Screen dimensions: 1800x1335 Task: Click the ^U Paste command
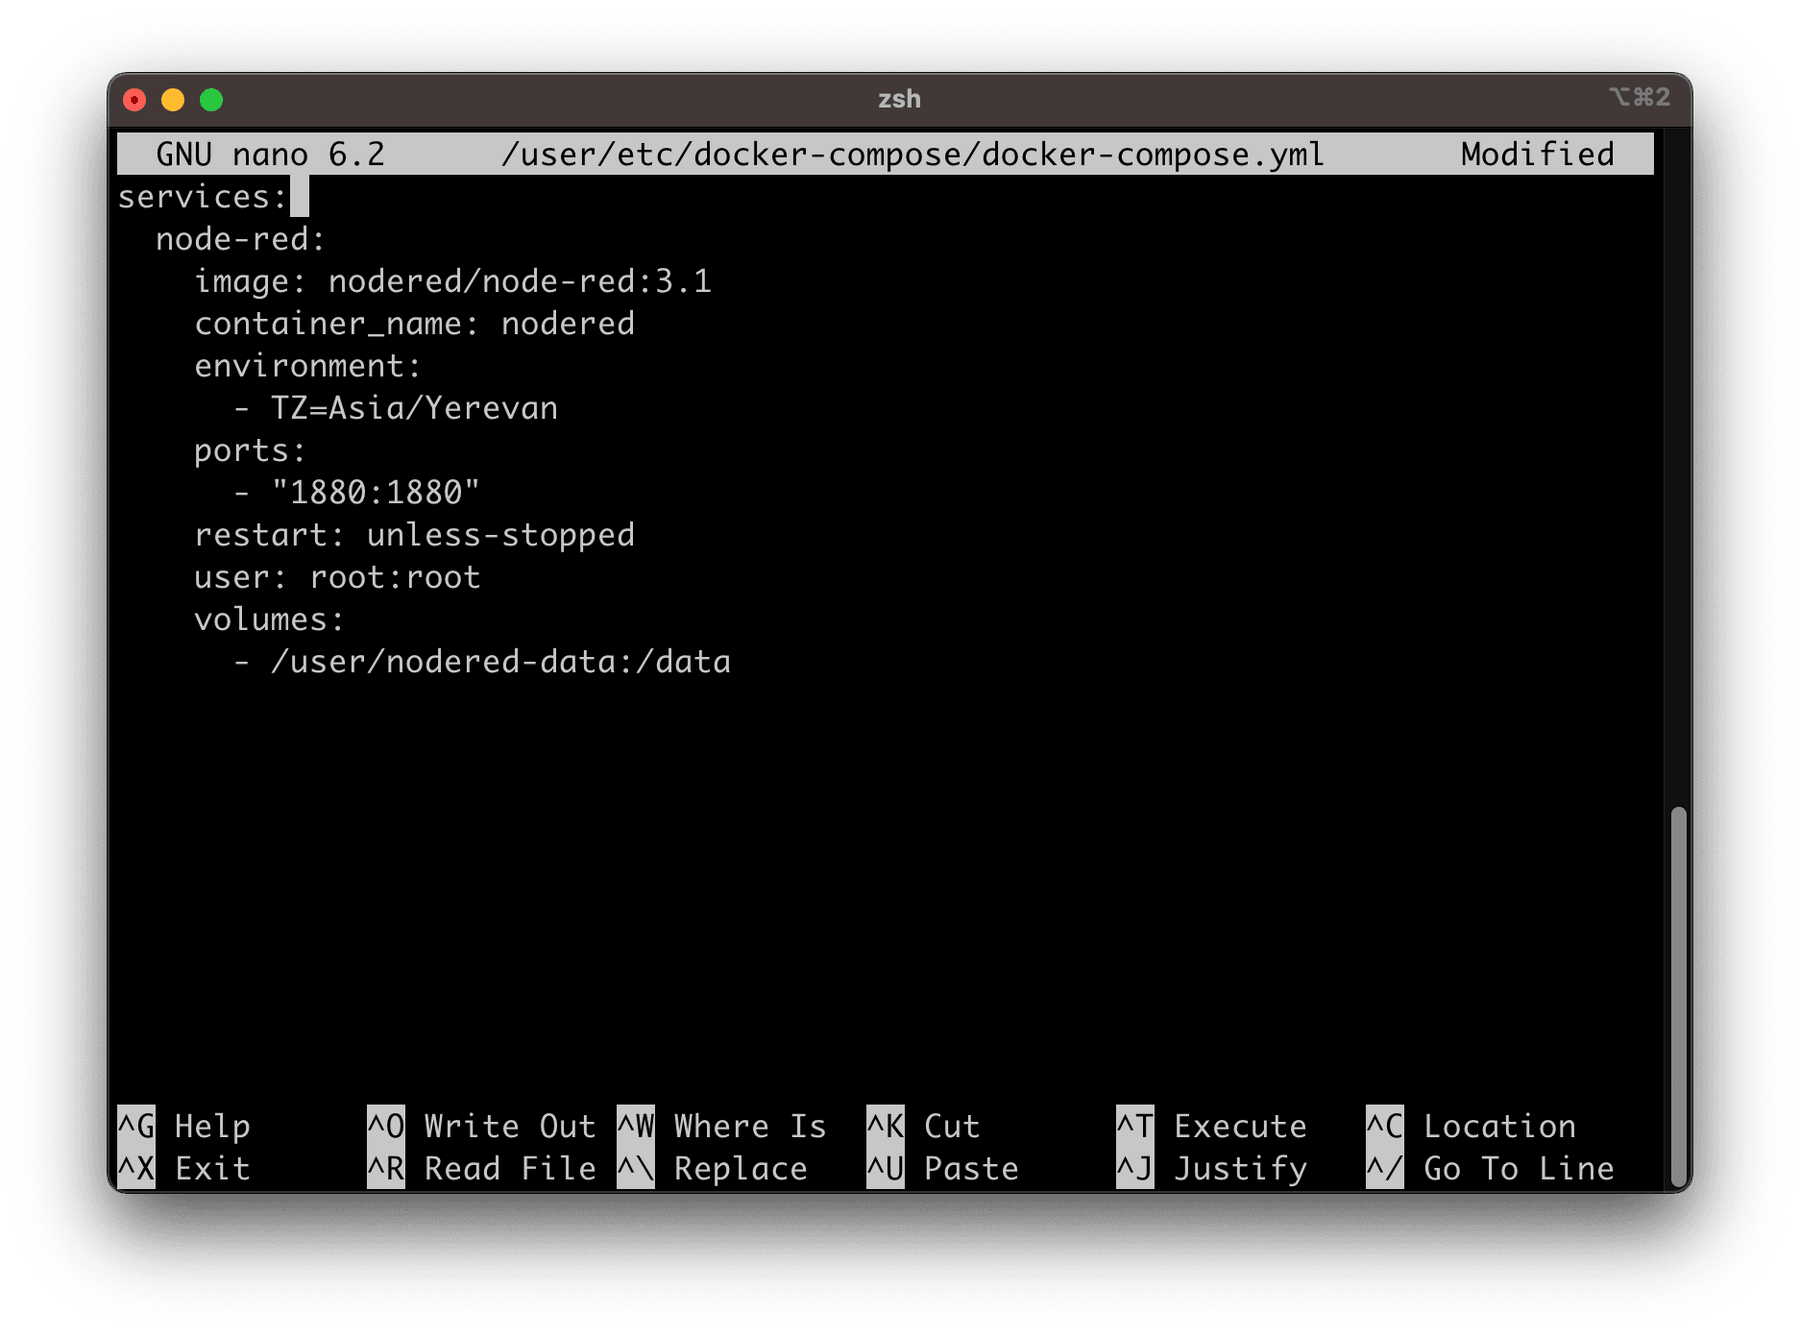pyautogui.click(x=945, y=1168)
